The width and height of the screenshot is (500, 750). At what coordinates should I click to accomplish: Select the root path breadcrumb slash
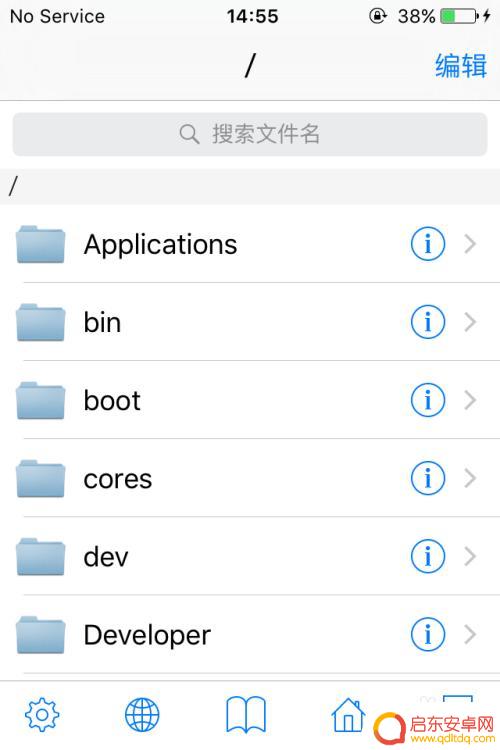point(13,186)
